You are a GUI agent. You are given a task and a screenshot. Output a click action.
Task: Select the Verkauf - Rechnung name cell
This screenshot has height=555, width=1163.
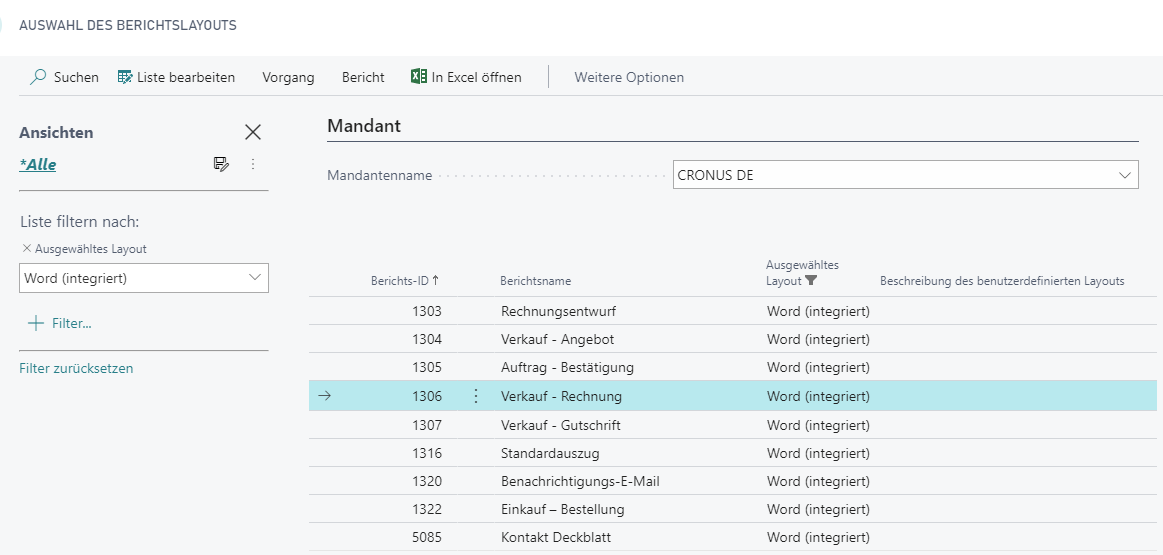pos(561,396)
